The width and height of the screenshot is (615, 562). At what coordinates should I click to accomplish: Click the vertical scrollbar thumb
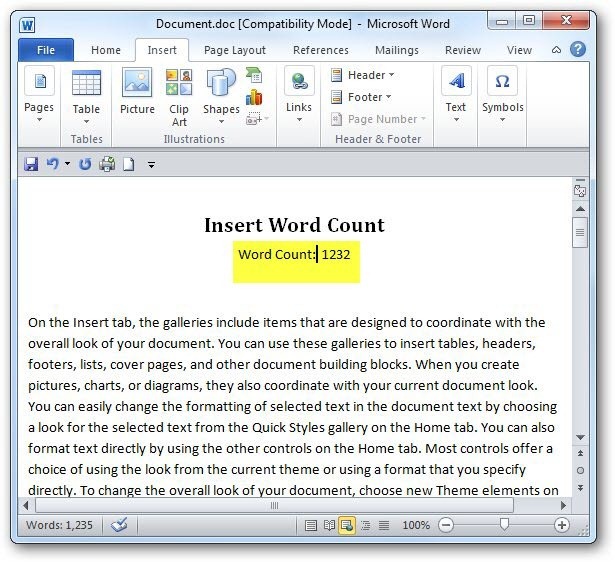tap(580, 233)
